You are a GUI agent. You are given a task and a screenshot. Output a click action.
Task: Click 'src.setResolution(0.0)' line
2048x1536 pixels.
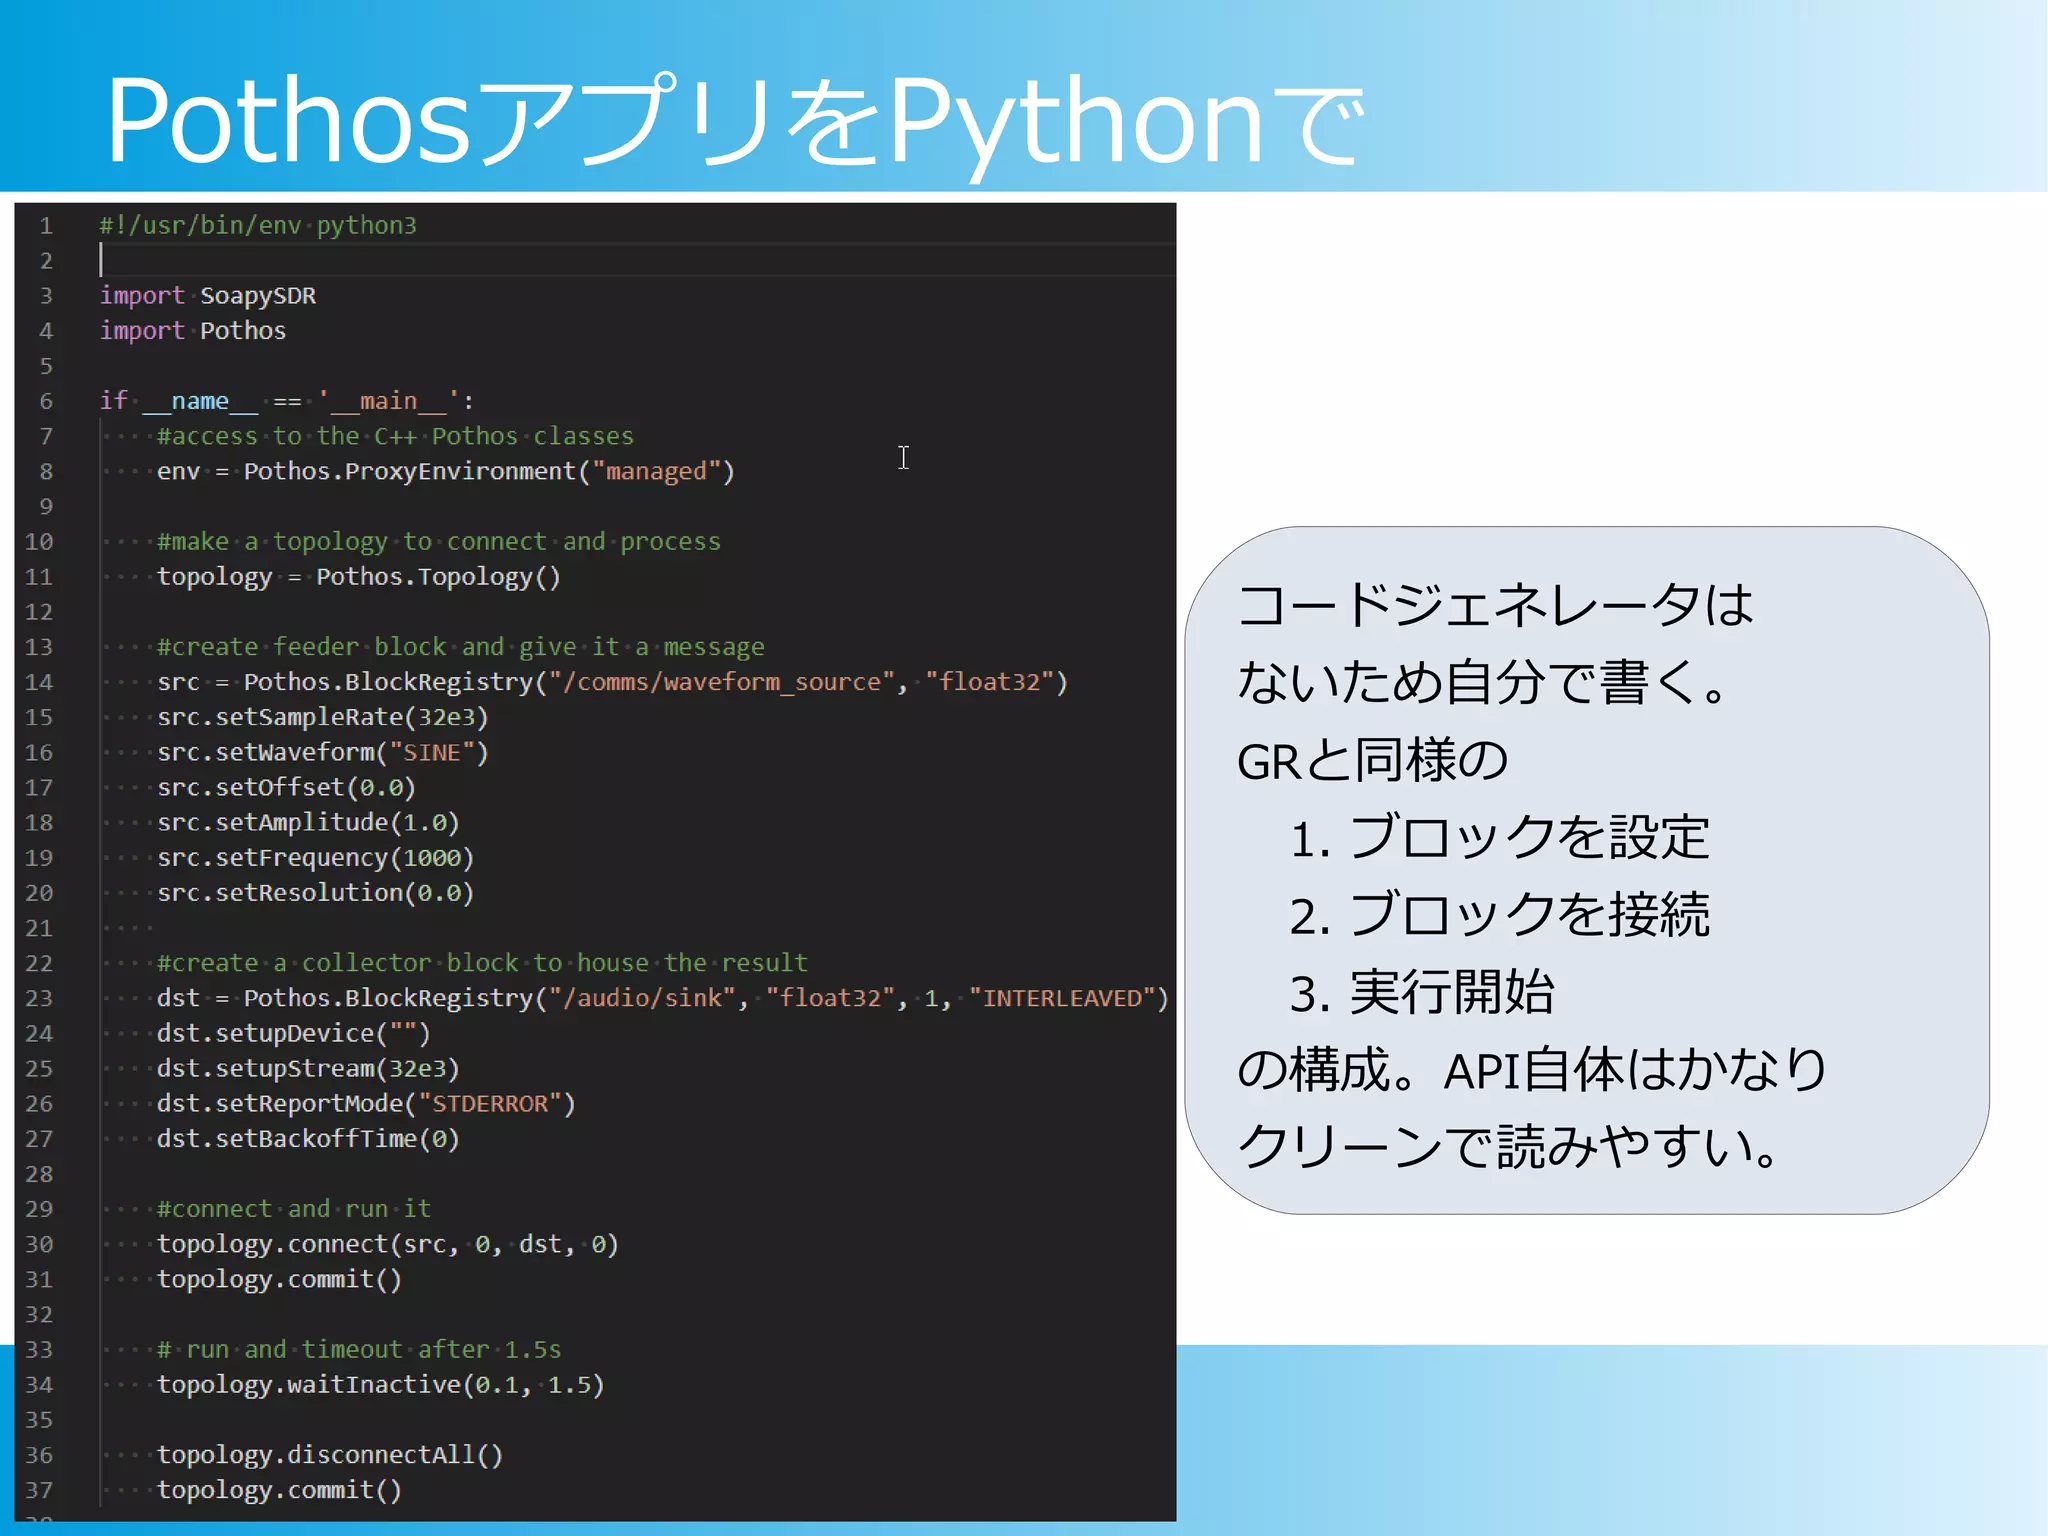[315, 893]
